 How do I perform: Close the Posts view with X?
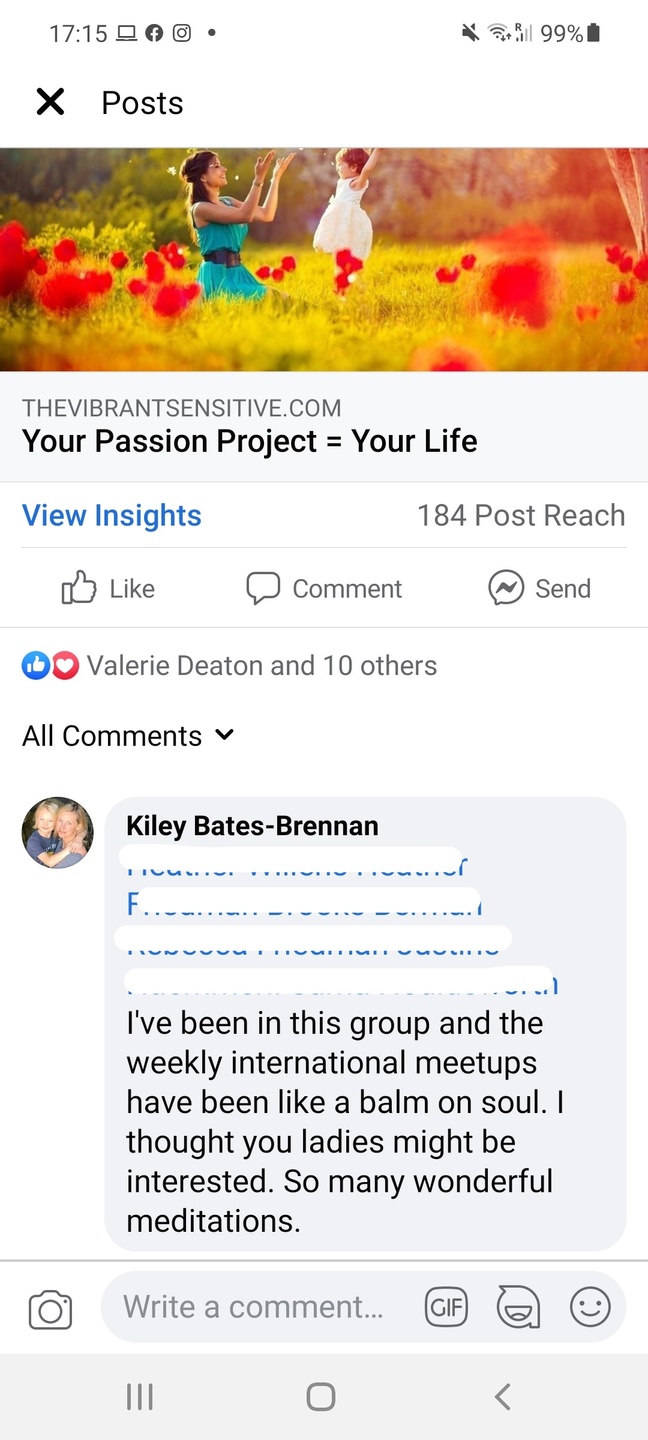[50, 102]
